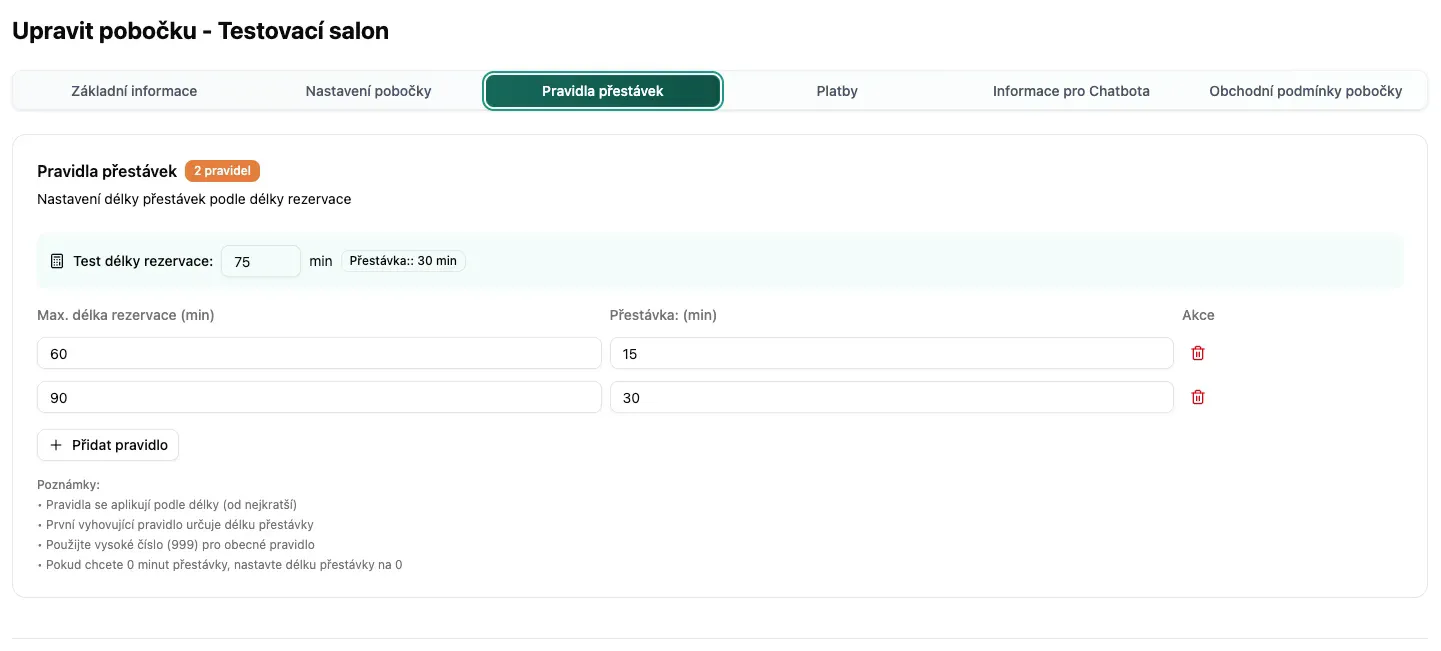Image resolution: width=1441 pixels, height=651 pixels.
Task: Delete the 60-minute break rule
Action: pos(1197,353)
